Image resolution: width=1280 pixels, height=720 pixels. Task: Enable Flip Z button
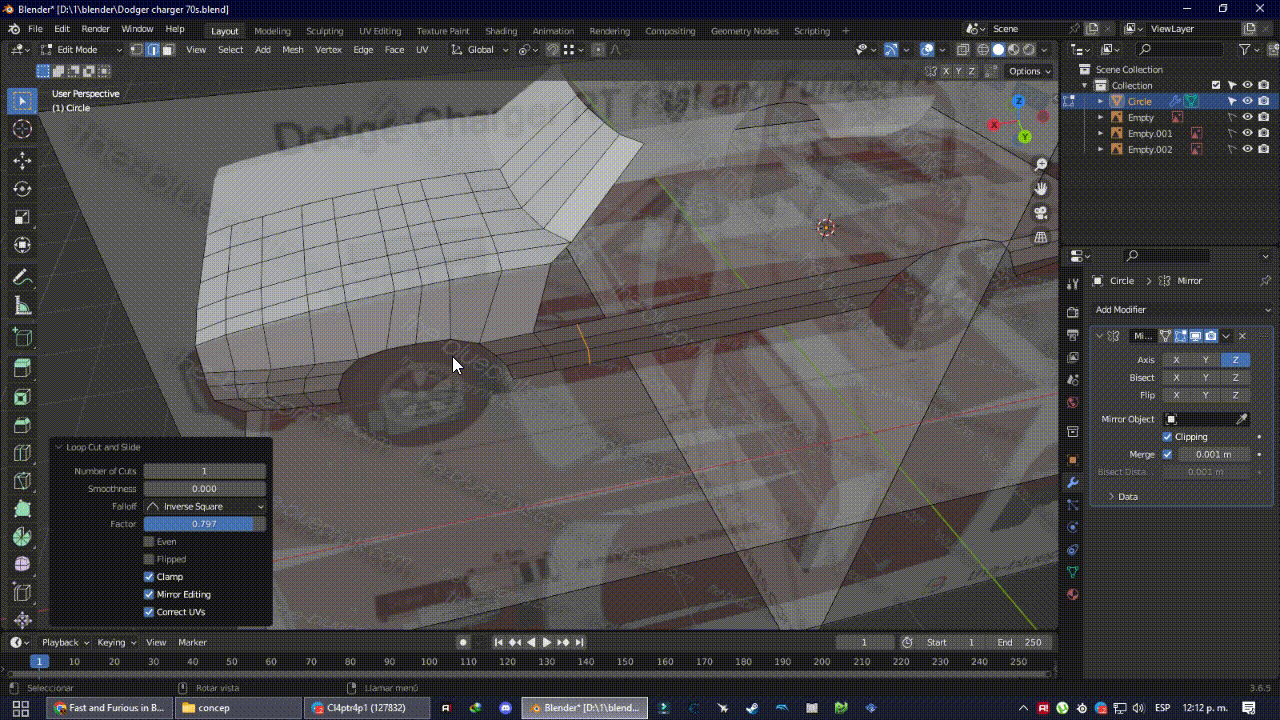1235,395
